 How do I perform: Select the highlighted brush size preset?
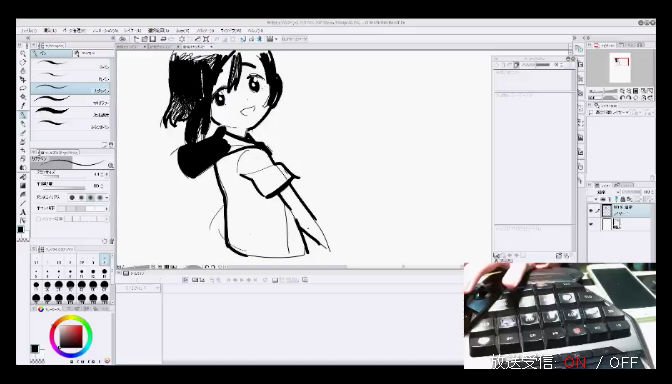[x=105, y=260]
